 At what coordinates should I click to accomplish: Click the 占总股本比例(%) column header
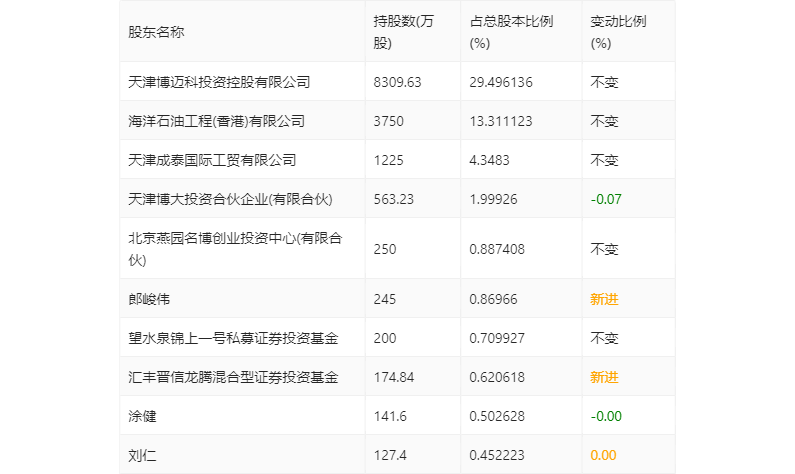511,32
